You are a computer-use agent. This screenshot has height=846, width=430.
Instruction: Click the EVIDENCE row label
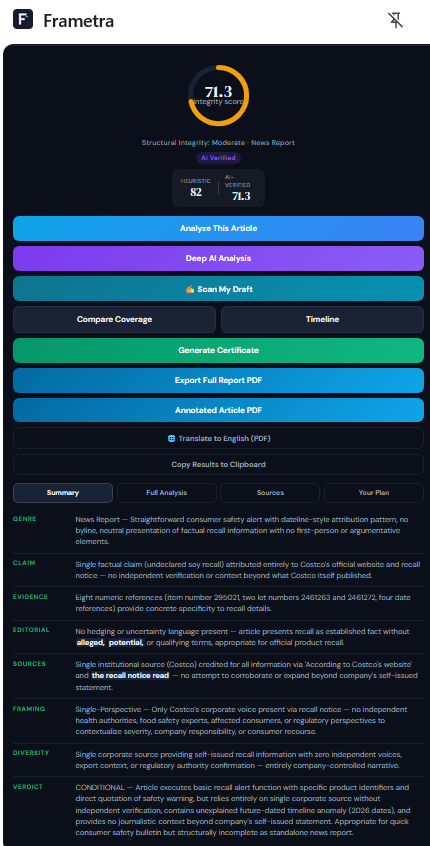click(x=30, y=597)
